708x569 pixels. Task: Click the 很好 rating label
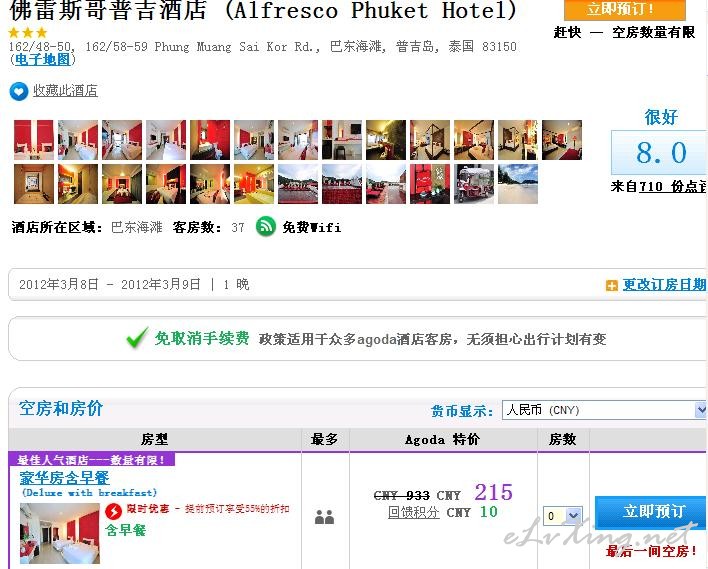[661, 117]
